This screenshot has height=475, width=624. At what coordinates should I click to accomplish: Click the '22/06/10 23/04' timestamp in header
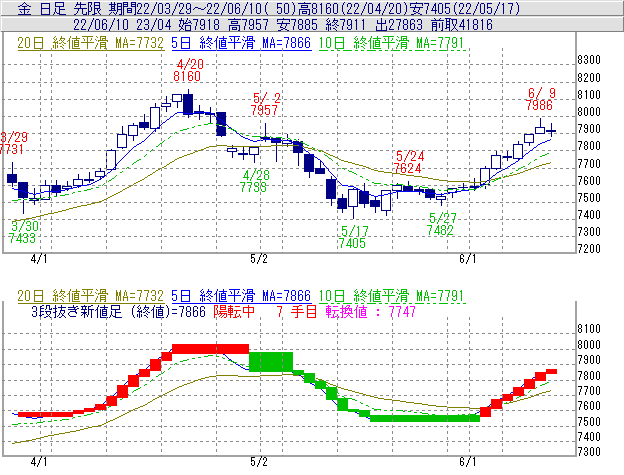(122, 25)
